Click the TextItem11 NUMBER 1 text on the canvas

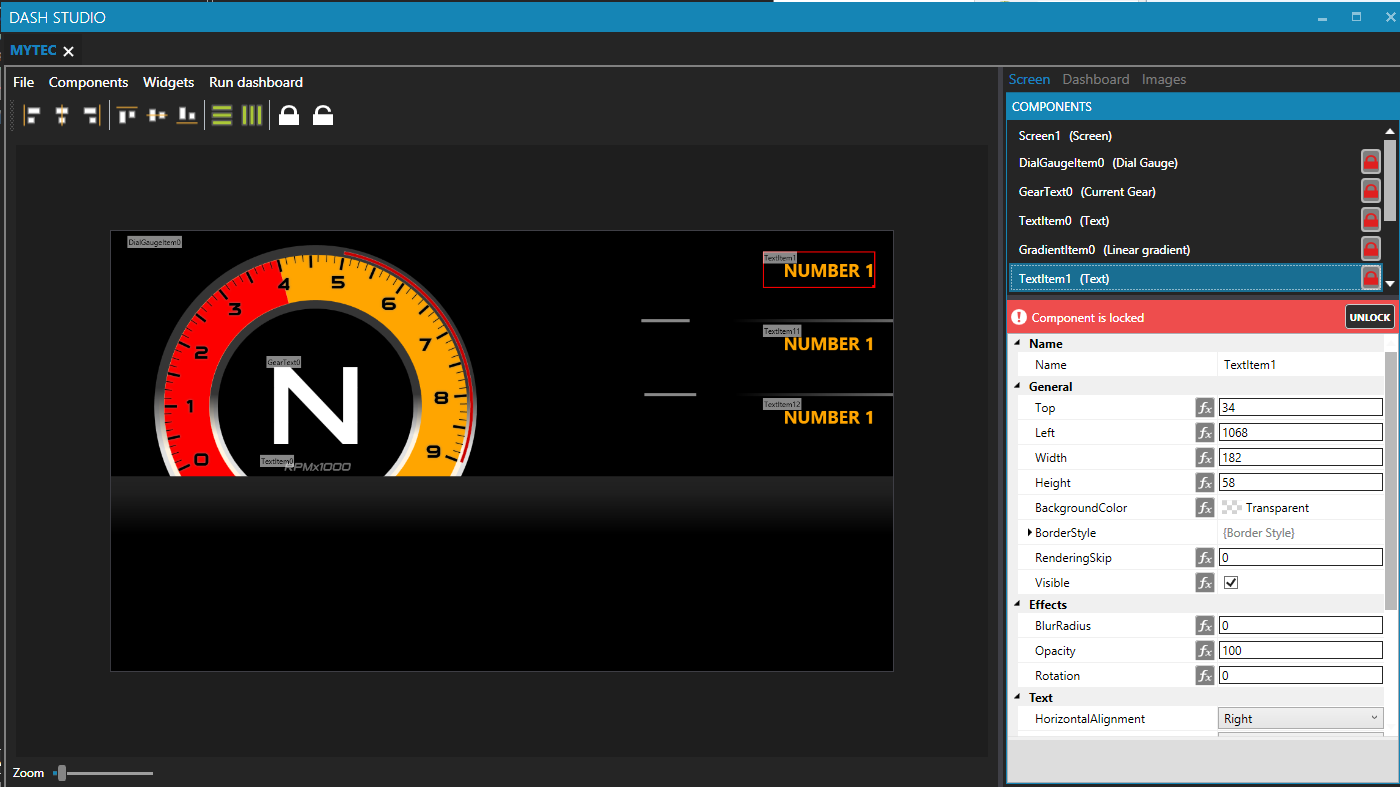pyautogui.click(x=829, y=344)
